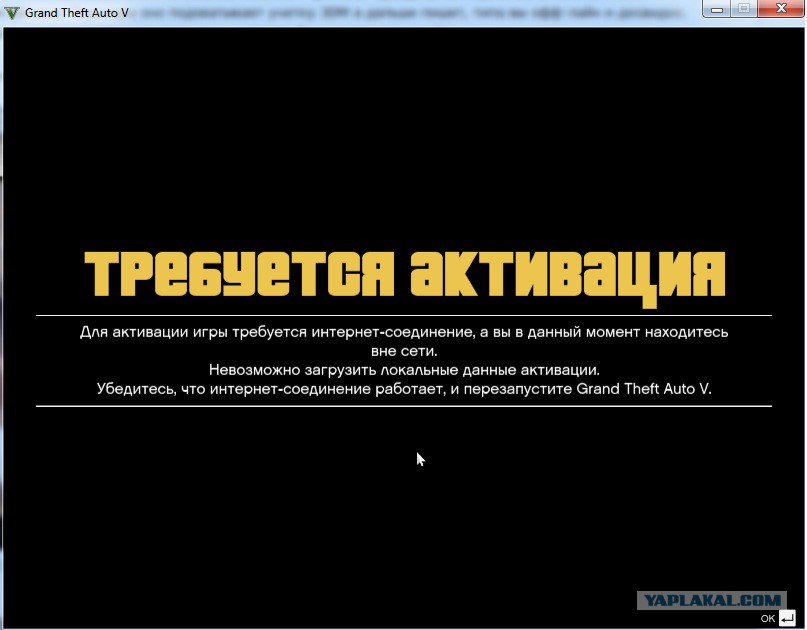The height and width of the screenshot is (630, 807).
Task: Click the line starting "Убедитесь, что интернет-соединение"
Action: (x=404, y=389)
